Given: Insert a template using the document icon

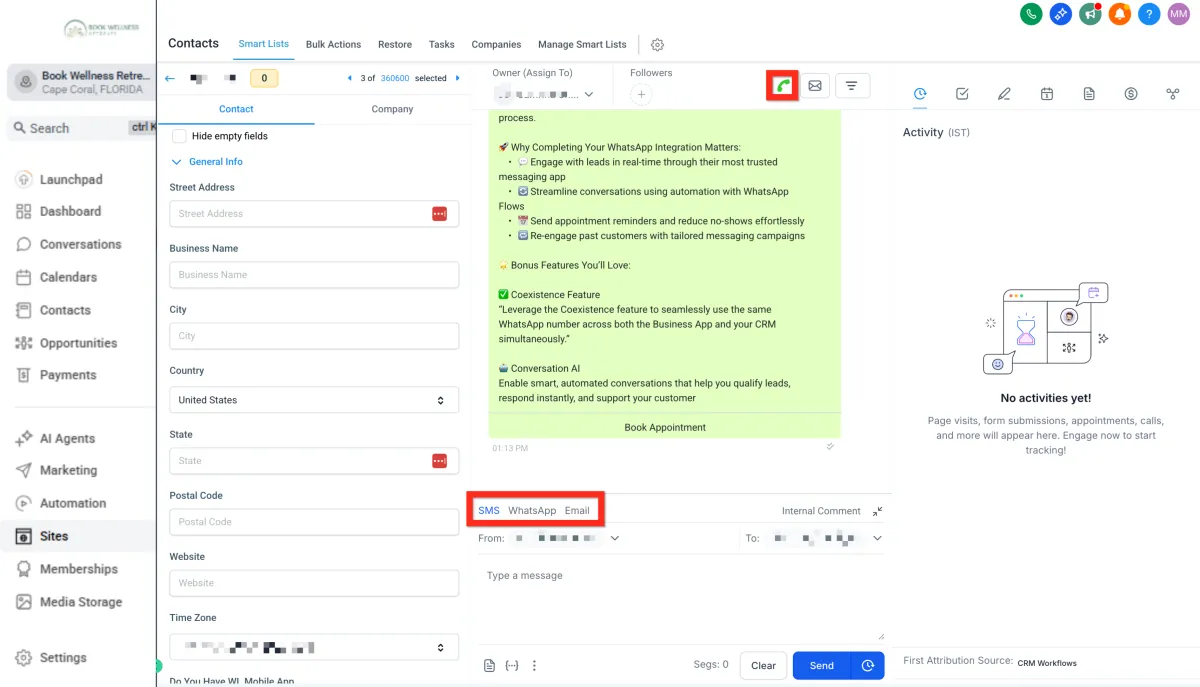Looking at the screenshot, I should (489, 666).
